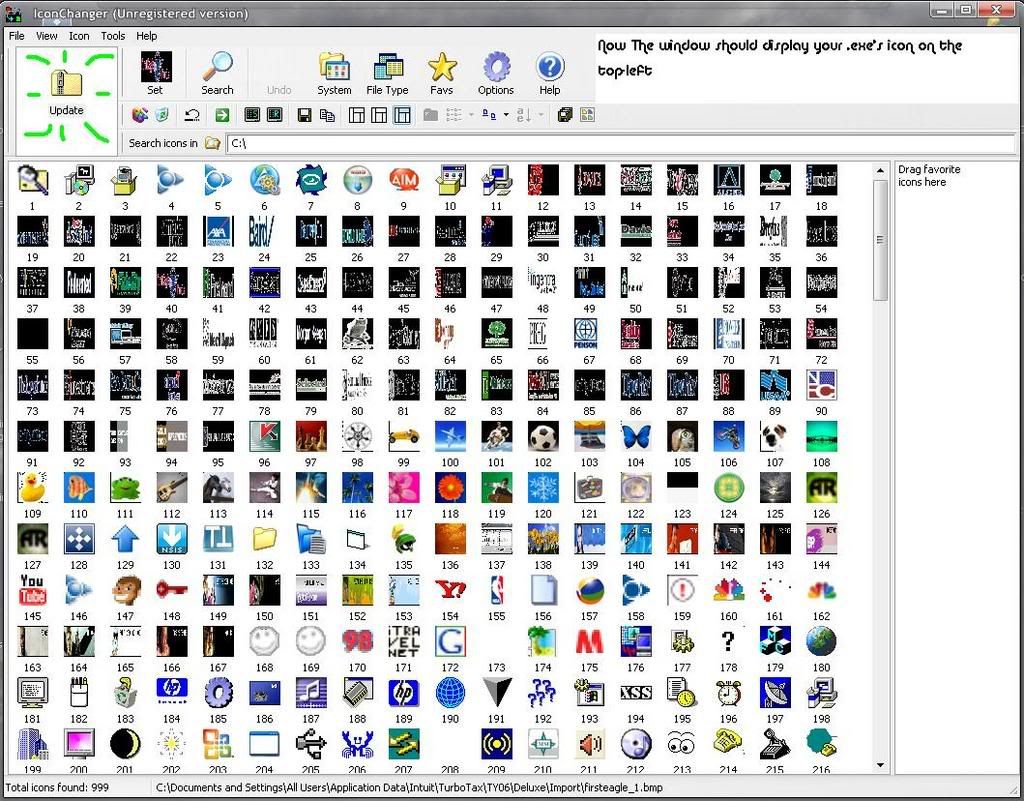Select the Yahoo icon numbered 154
The width and height of the screenshot is (1024, 801).
(450, 590)
